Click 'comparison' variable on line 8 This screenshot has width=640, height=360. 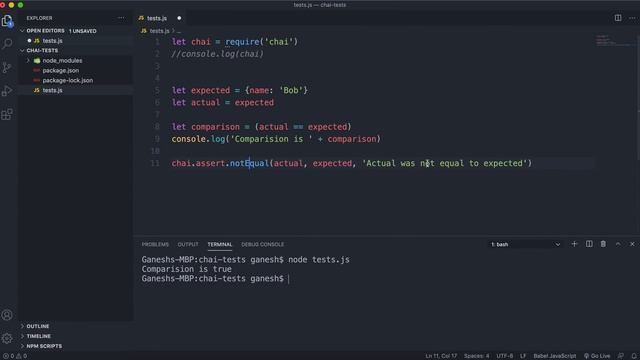215,127
